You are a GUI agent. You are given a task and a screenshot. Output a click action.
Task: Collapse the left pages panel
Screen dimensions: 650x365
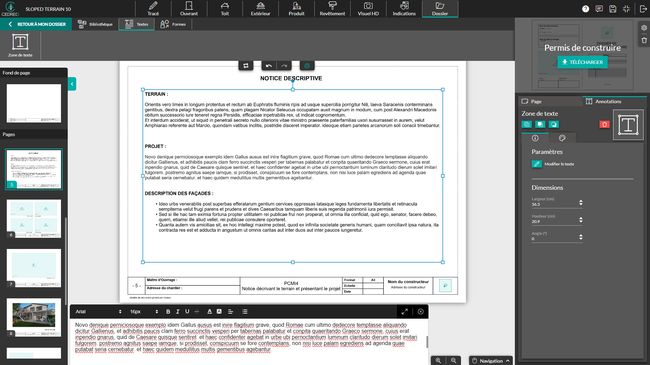(72, 84)
